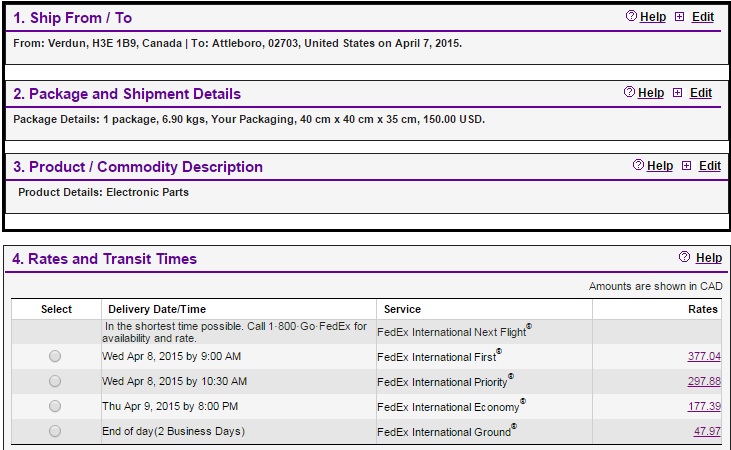Open the 177.39 Economy rate link
Image resolution: width=731 pixels, height=450 pixels.
[x=704, y=406]
